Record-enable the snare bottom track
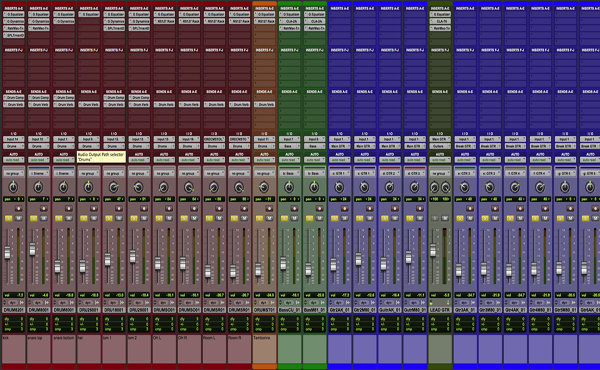 click(69, 209)
